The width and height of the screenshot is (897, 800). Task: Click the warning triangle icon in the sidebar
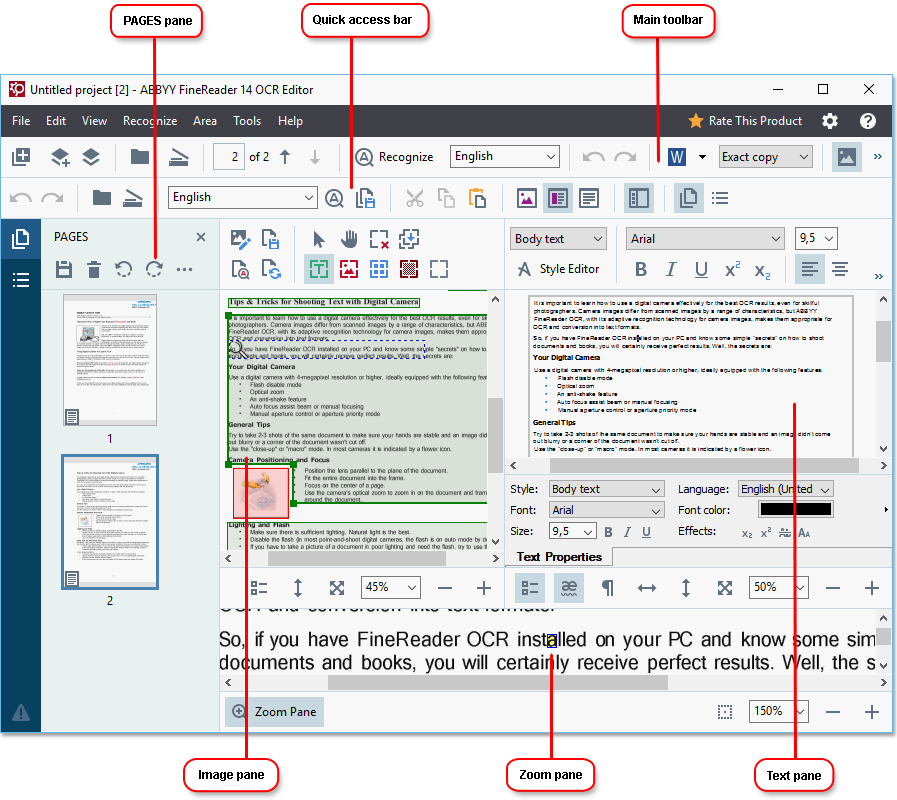coord(21,712)
